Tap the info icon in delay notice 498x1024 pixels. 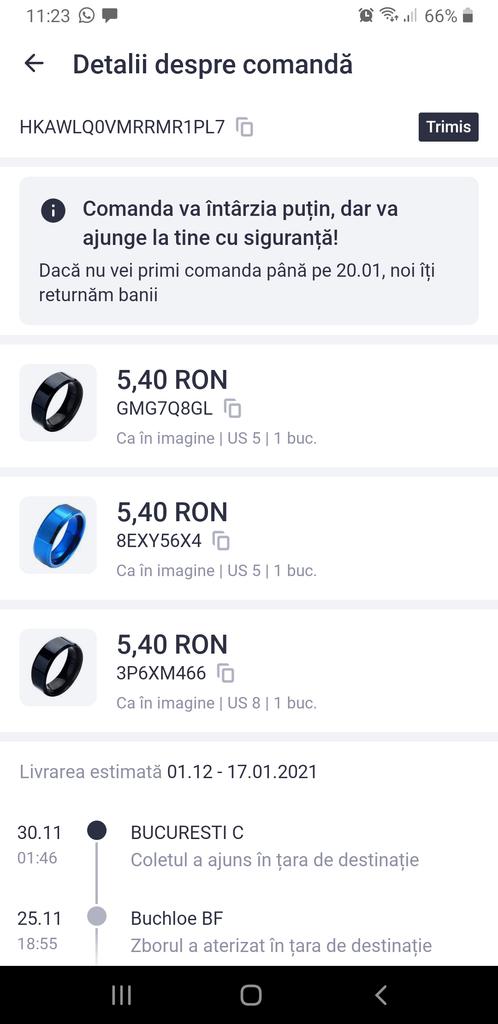(x=53, y=210)
